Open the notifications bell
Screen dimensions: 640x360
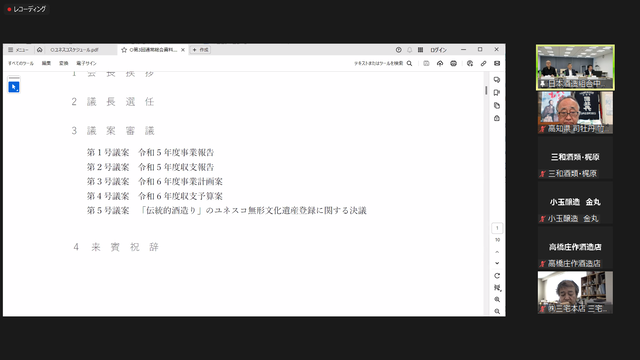(x=409, y=50)
